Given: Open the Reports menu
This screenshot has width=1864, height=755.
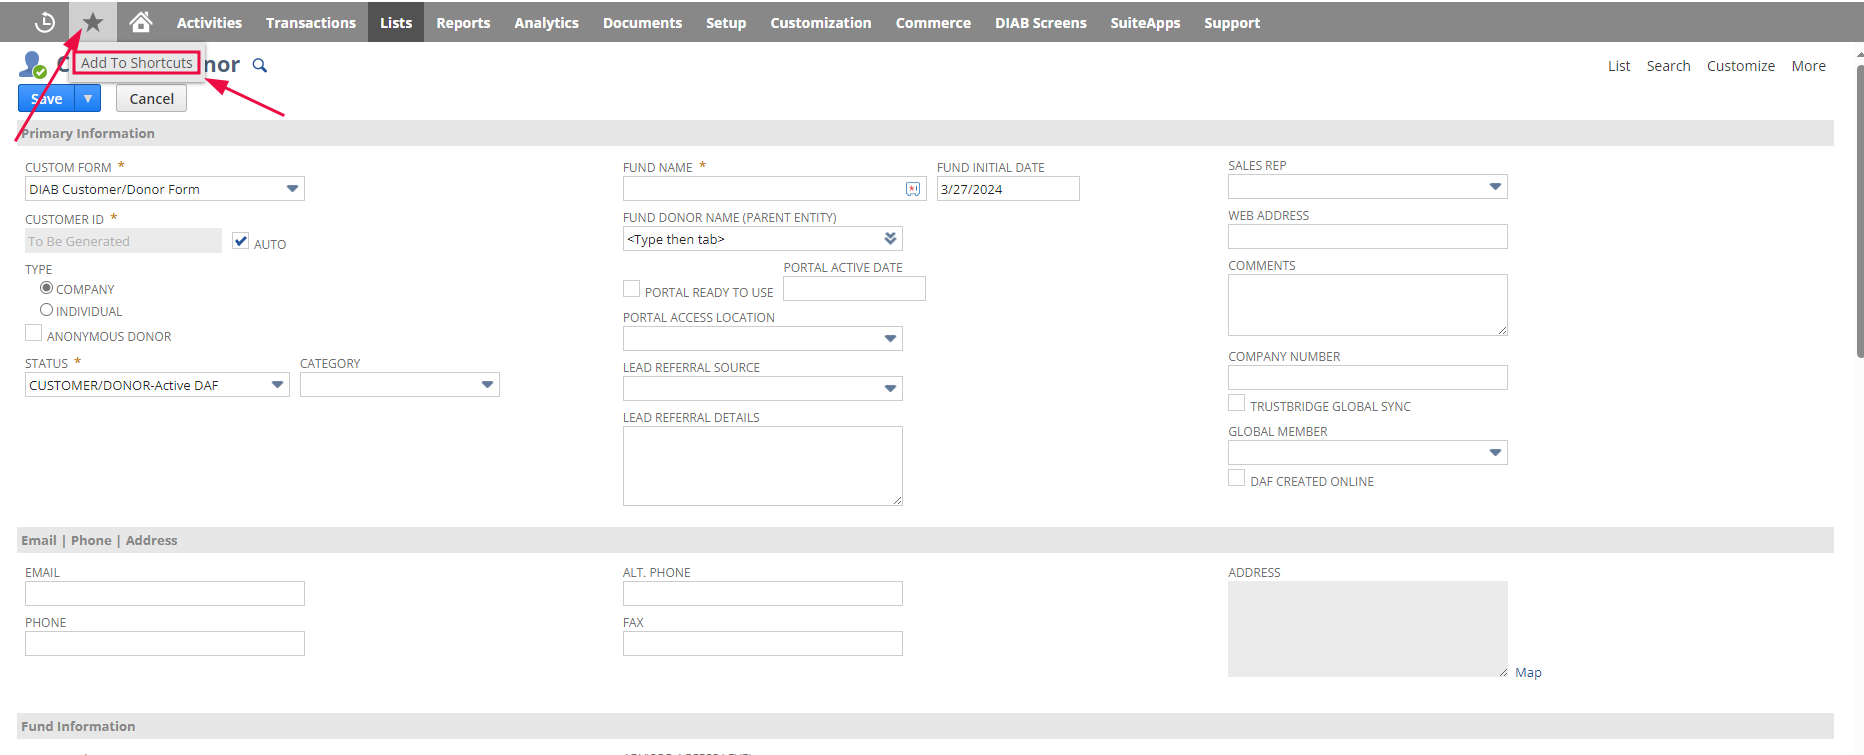Looking at the screenshot, I should click(x=463, y=22).
